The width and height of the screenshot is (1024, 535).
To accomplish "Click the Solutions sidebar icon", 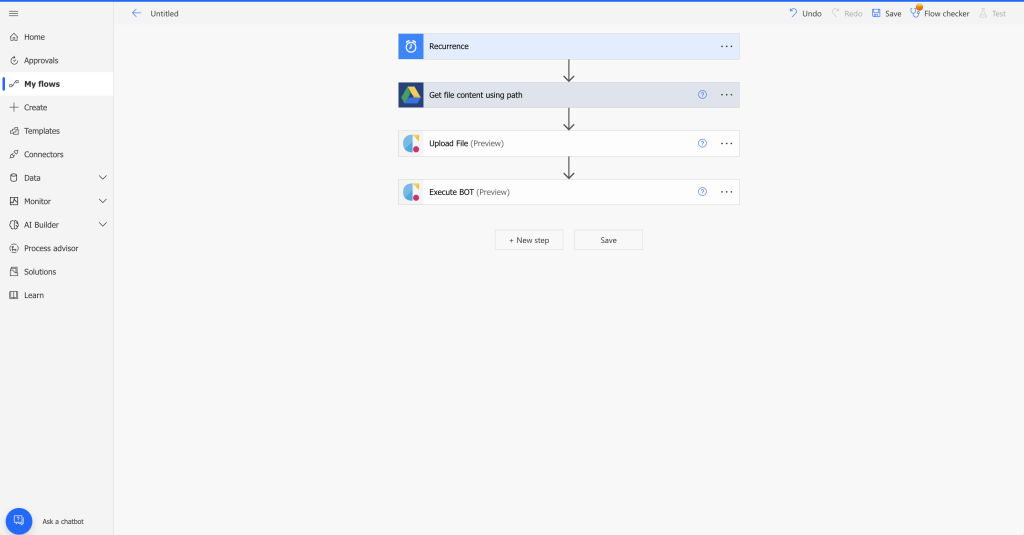I will tap(14, 272).
